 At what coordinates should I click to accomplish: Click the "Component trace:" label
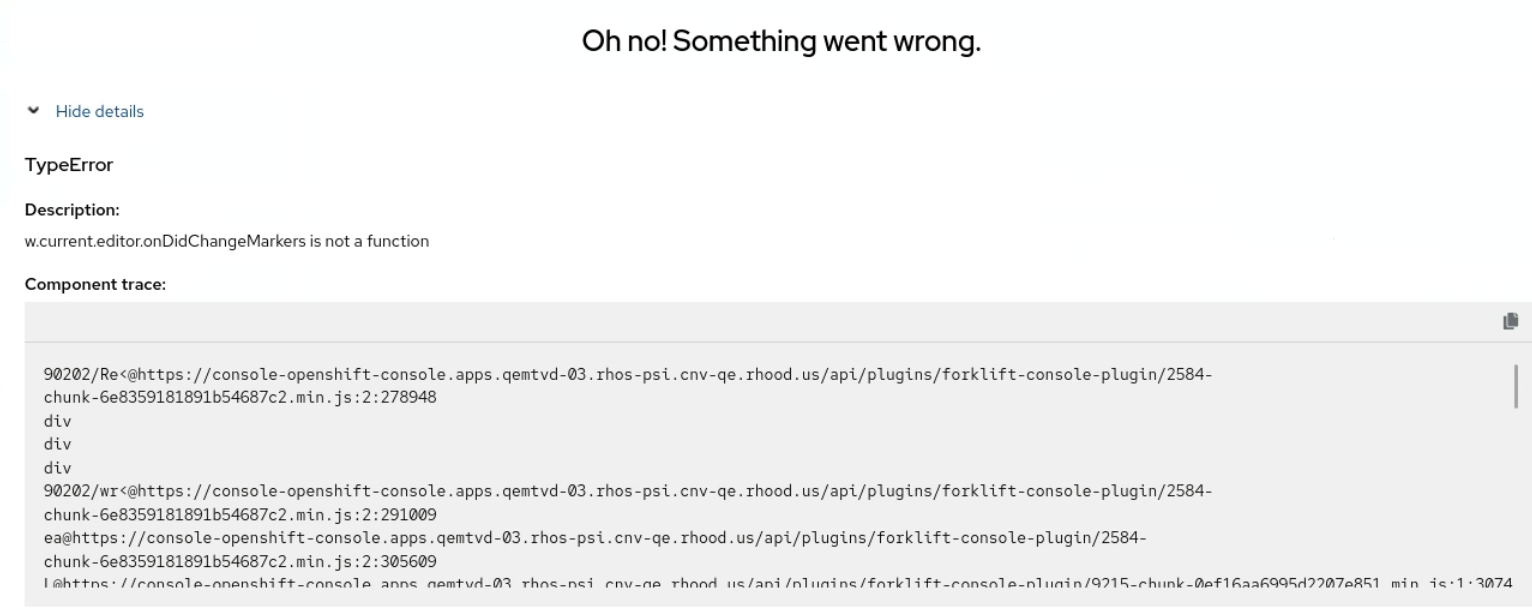(95, 285)
